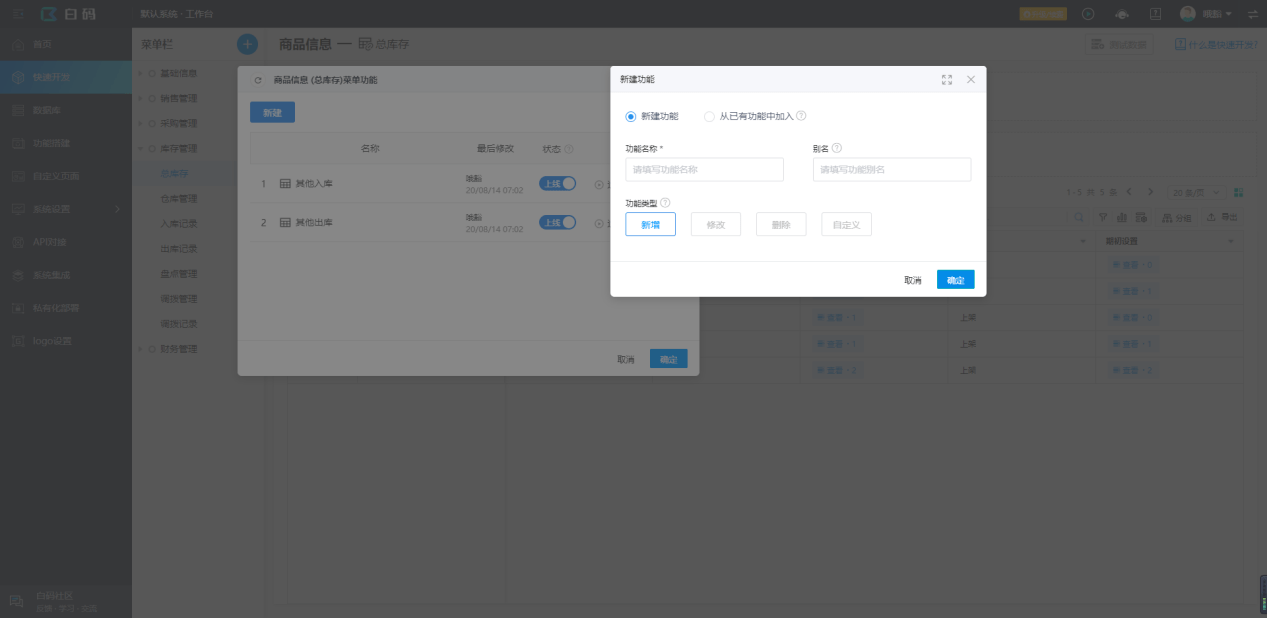
Task: Go to the previous page with the left arrow
Action: [1129, 191]
